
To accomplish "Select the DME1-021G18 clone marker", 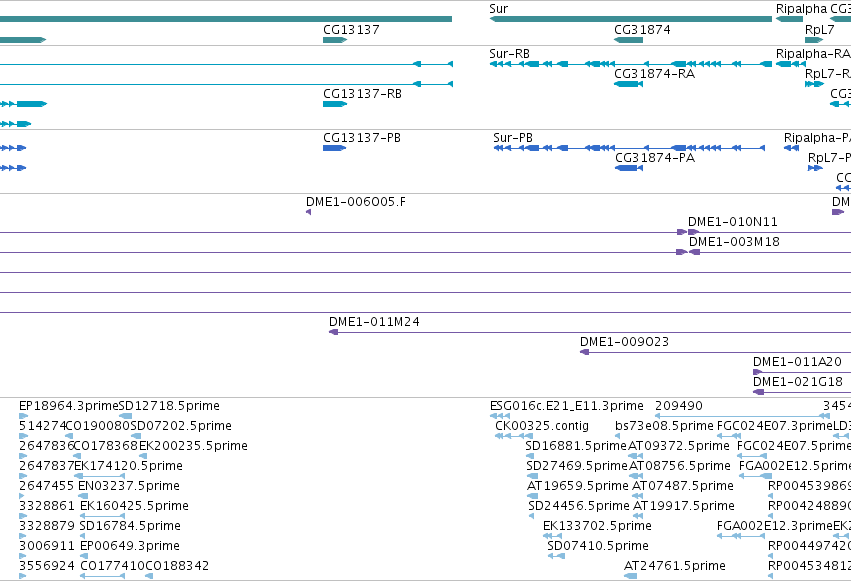I will coord(759,392).
